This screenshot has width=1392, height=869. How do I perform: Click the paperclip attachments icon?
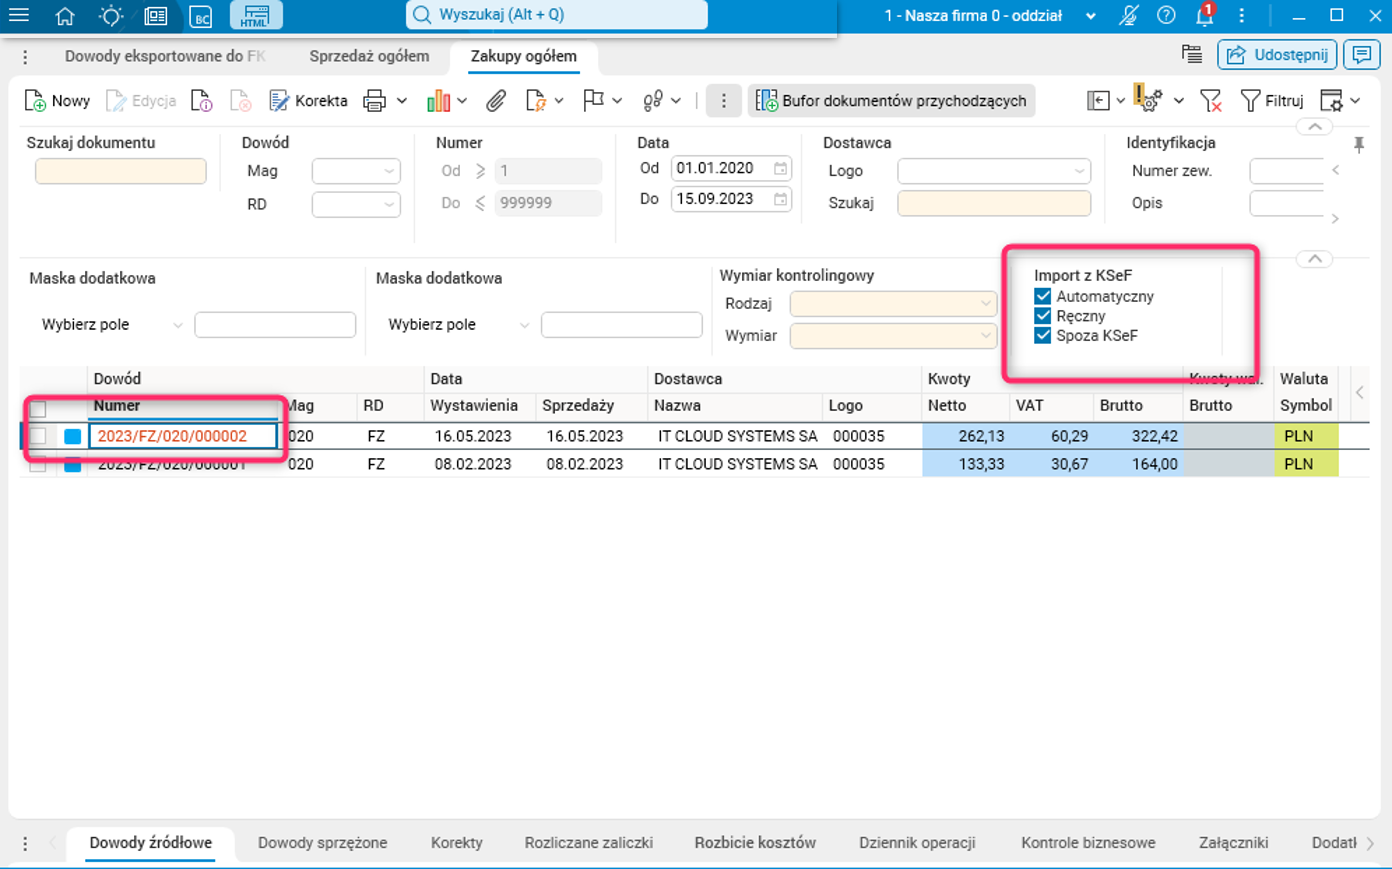496,101
